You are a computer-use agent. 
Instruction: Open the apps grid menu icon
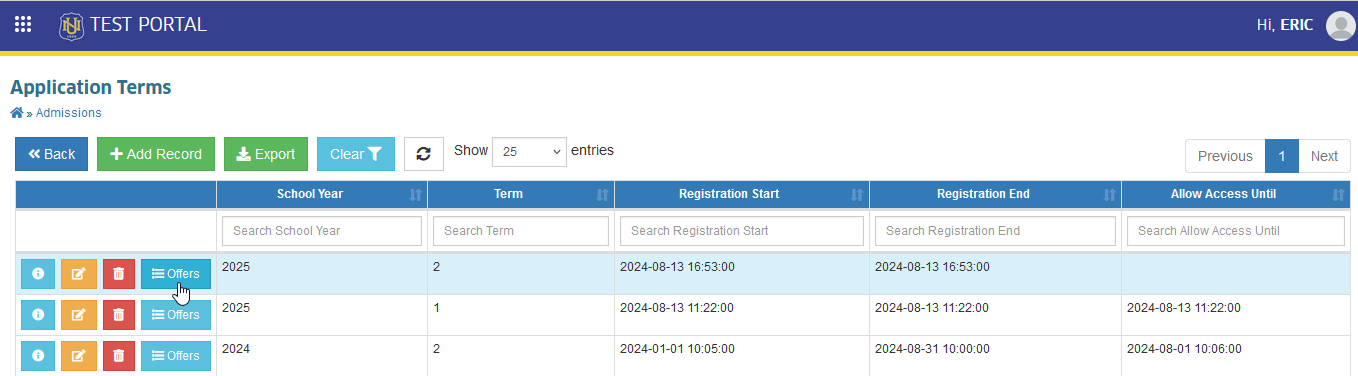[23, 24]
